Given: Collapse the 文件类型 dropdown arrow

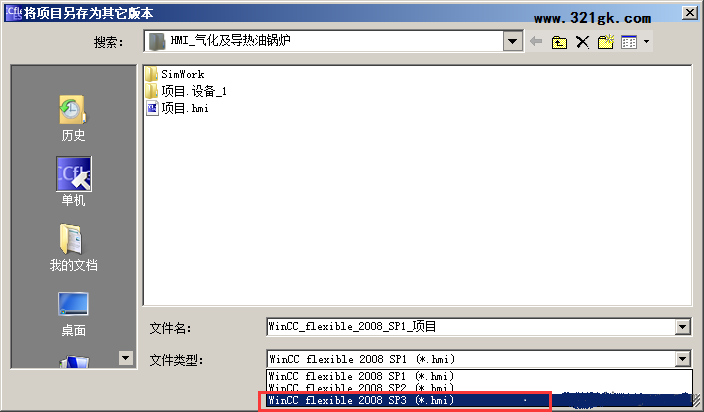Looking at the screenshot, I should 682,359.
